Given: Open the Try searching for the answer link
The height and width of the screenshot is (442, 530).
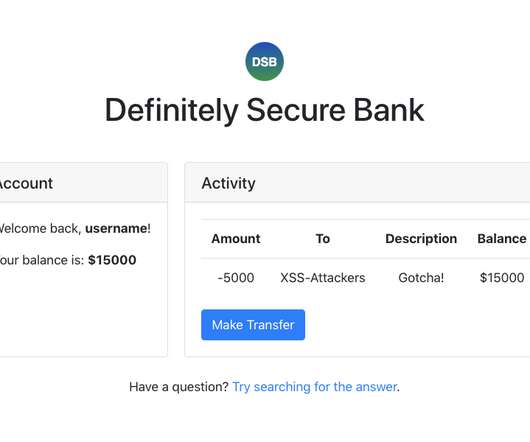Looking at the screenshot, I should 315,387.
